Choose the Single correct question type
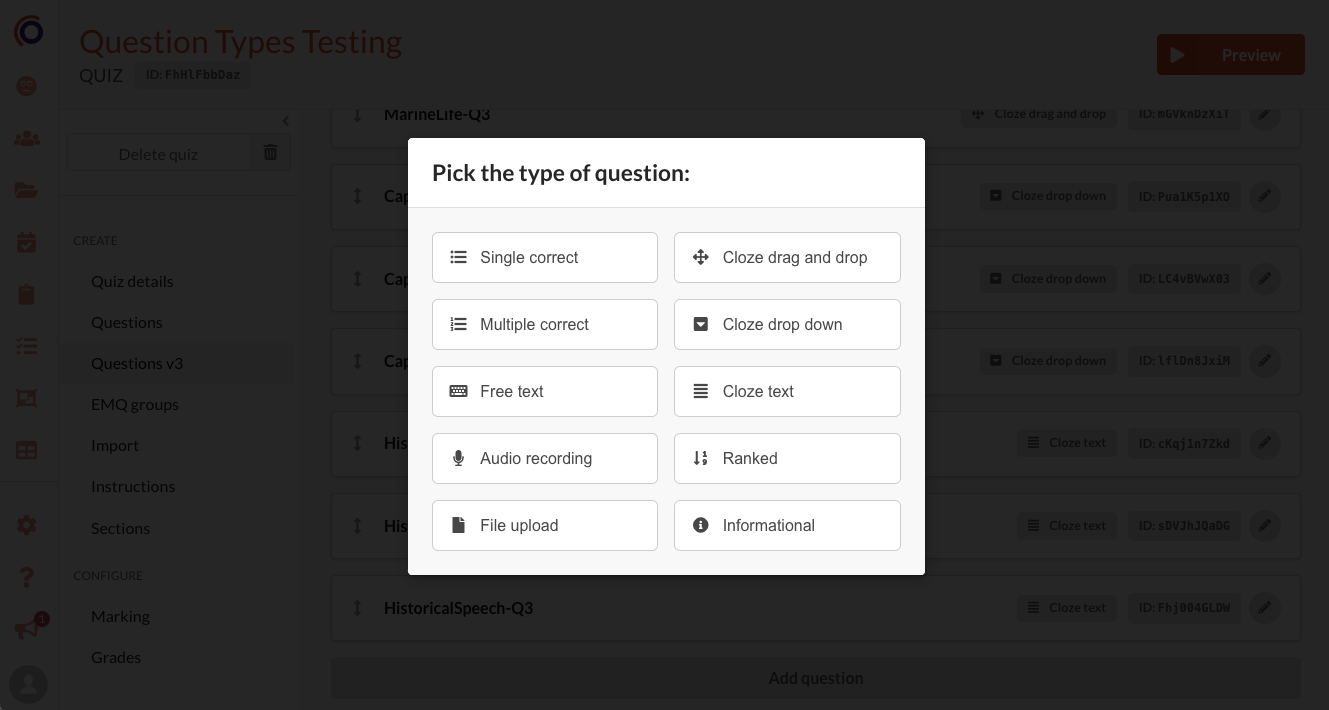The height and width of the screenshot is (710, 1329). pyautogui.click(x=544, y=257)
